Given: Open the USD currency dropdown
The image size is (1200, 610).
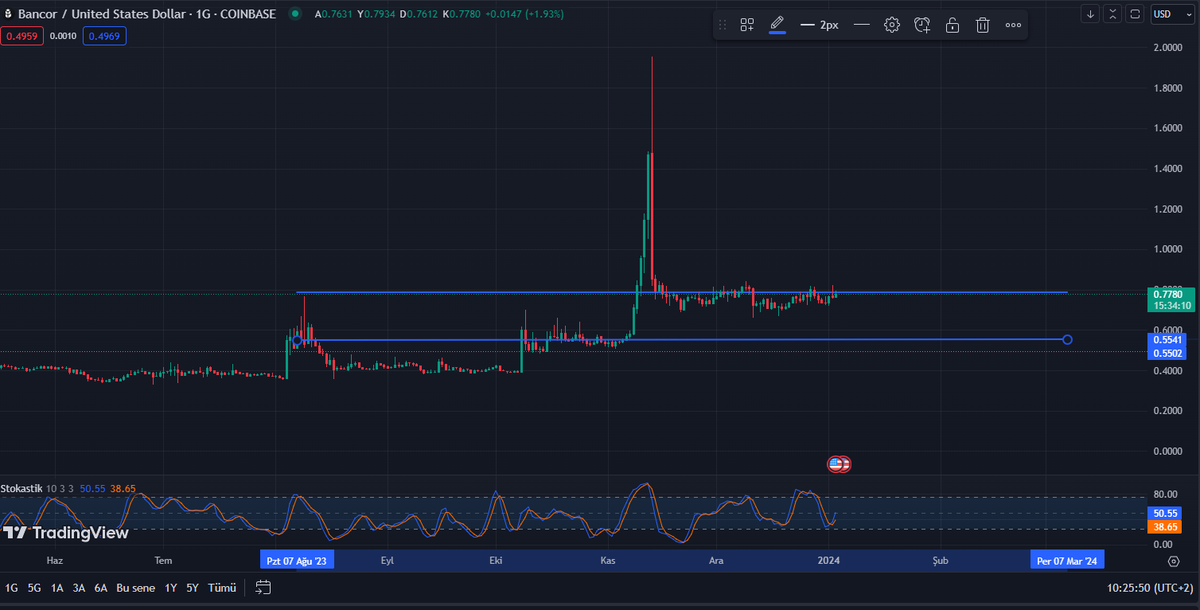Looking at the screenshot, I should pyautogui.click(x=1170, y=14).
